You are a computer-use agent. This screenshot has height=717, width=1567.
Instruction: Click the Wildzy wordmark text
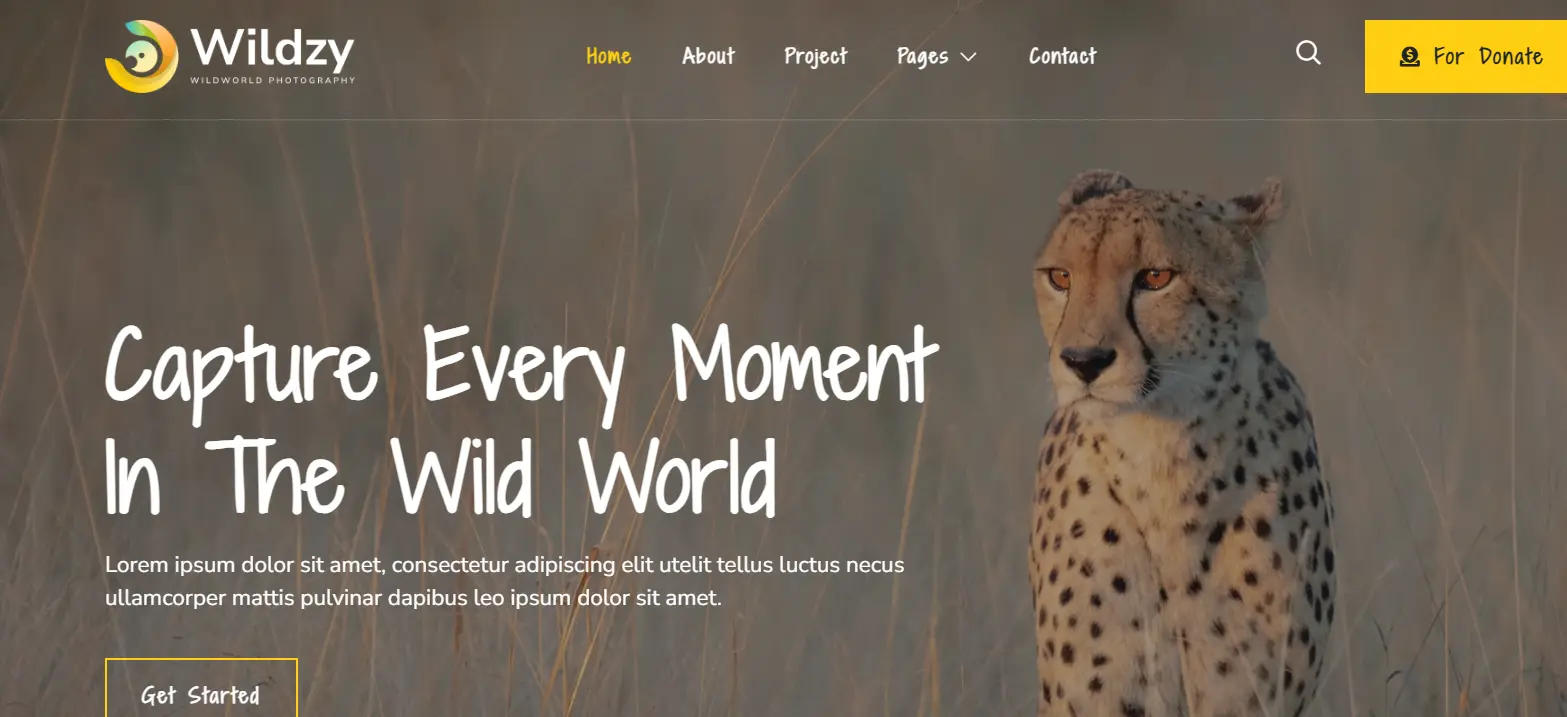[x=271, y=47]
